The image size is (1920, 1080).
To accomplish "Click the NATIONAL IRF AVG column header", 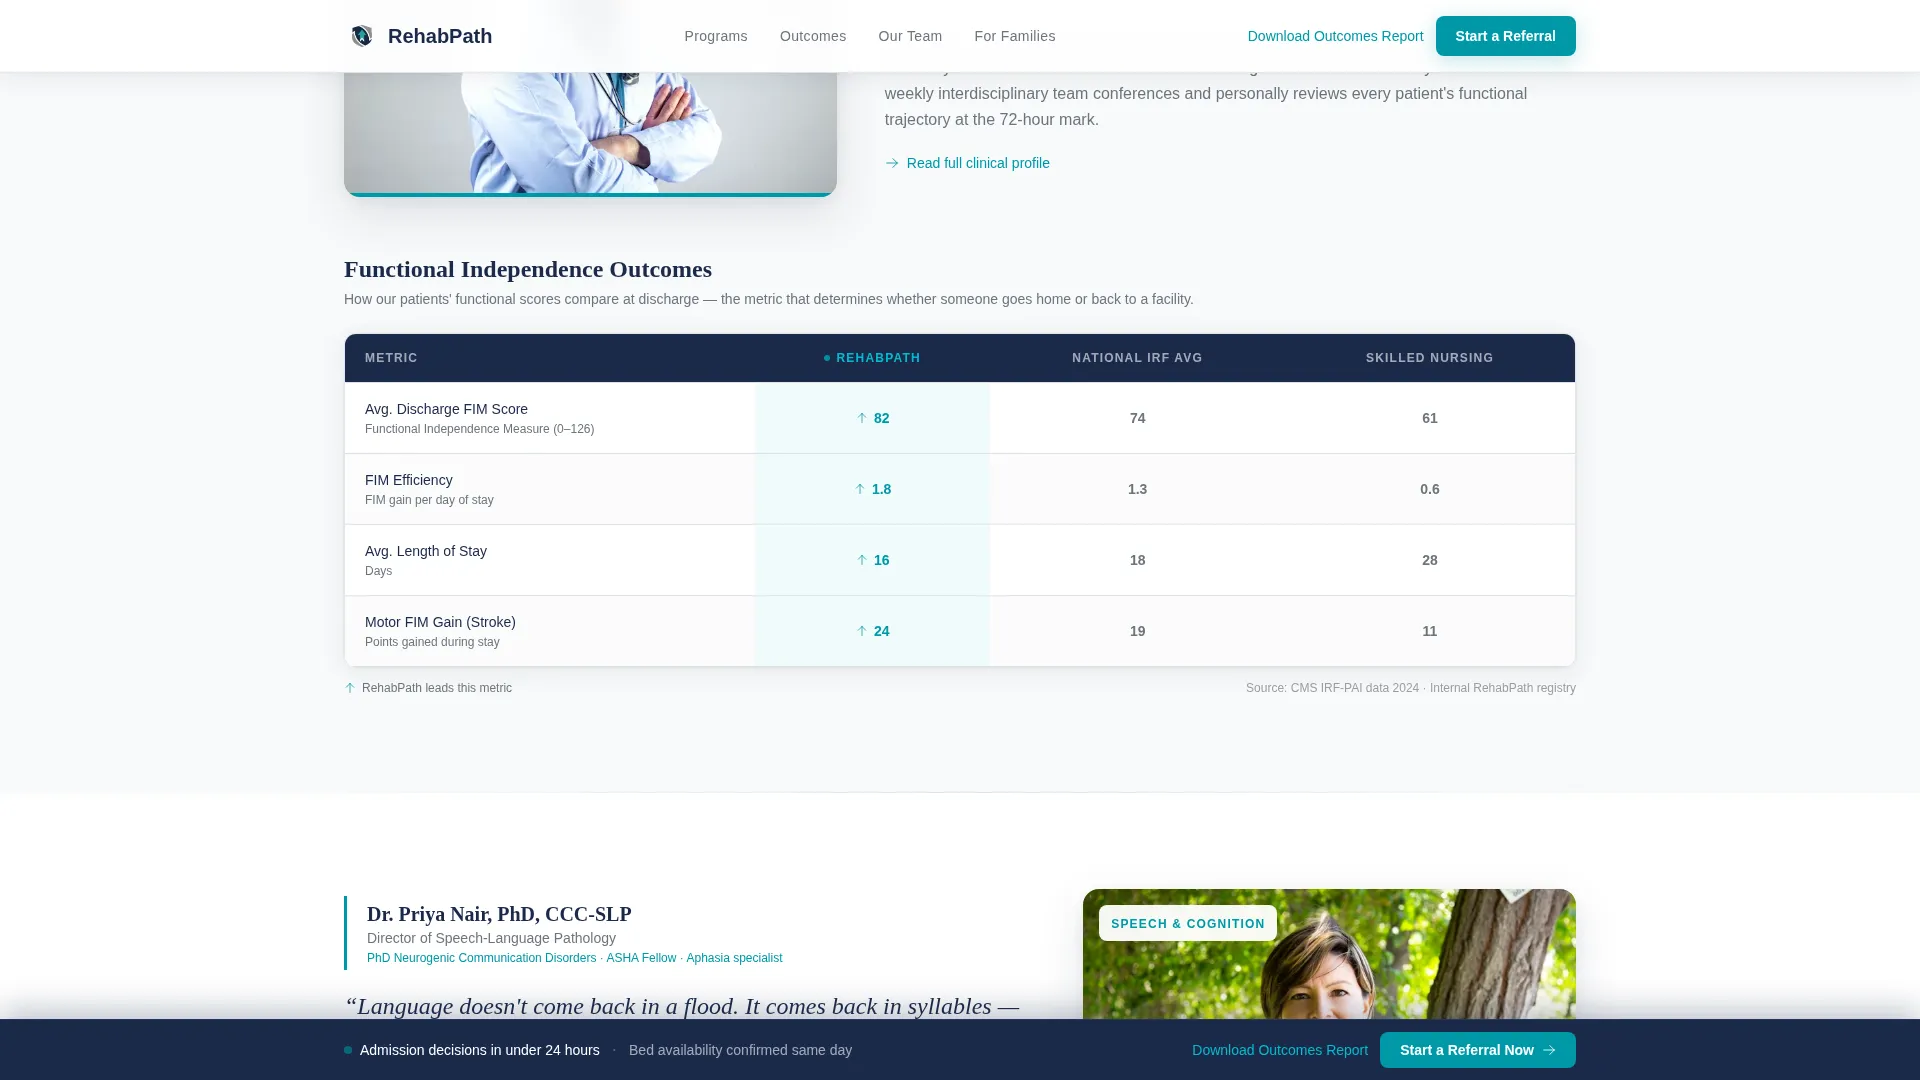I will coord(1137,358).
